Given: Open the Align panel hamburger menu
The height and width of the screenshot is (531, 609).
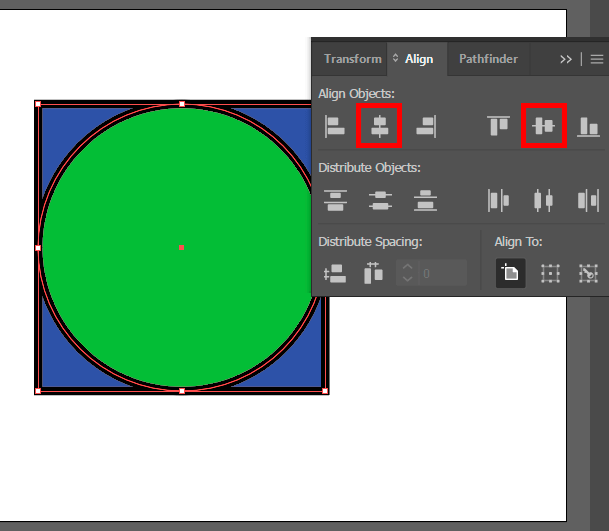Looking at the screenshot, I should 597,59.
